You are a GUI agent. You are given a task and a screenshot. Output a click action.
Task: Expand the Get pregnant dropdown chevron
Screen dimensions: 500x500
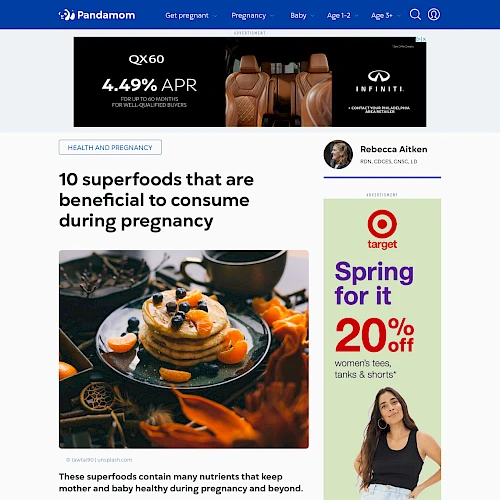coord(215,16)
